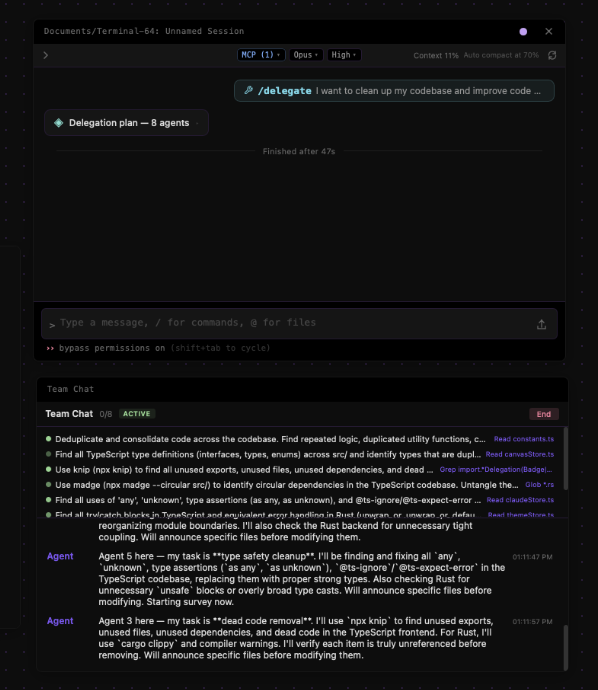Open the Grep import.*Delegation(Badge link
This screenshot has width=598, height=690.
point(496,470)
